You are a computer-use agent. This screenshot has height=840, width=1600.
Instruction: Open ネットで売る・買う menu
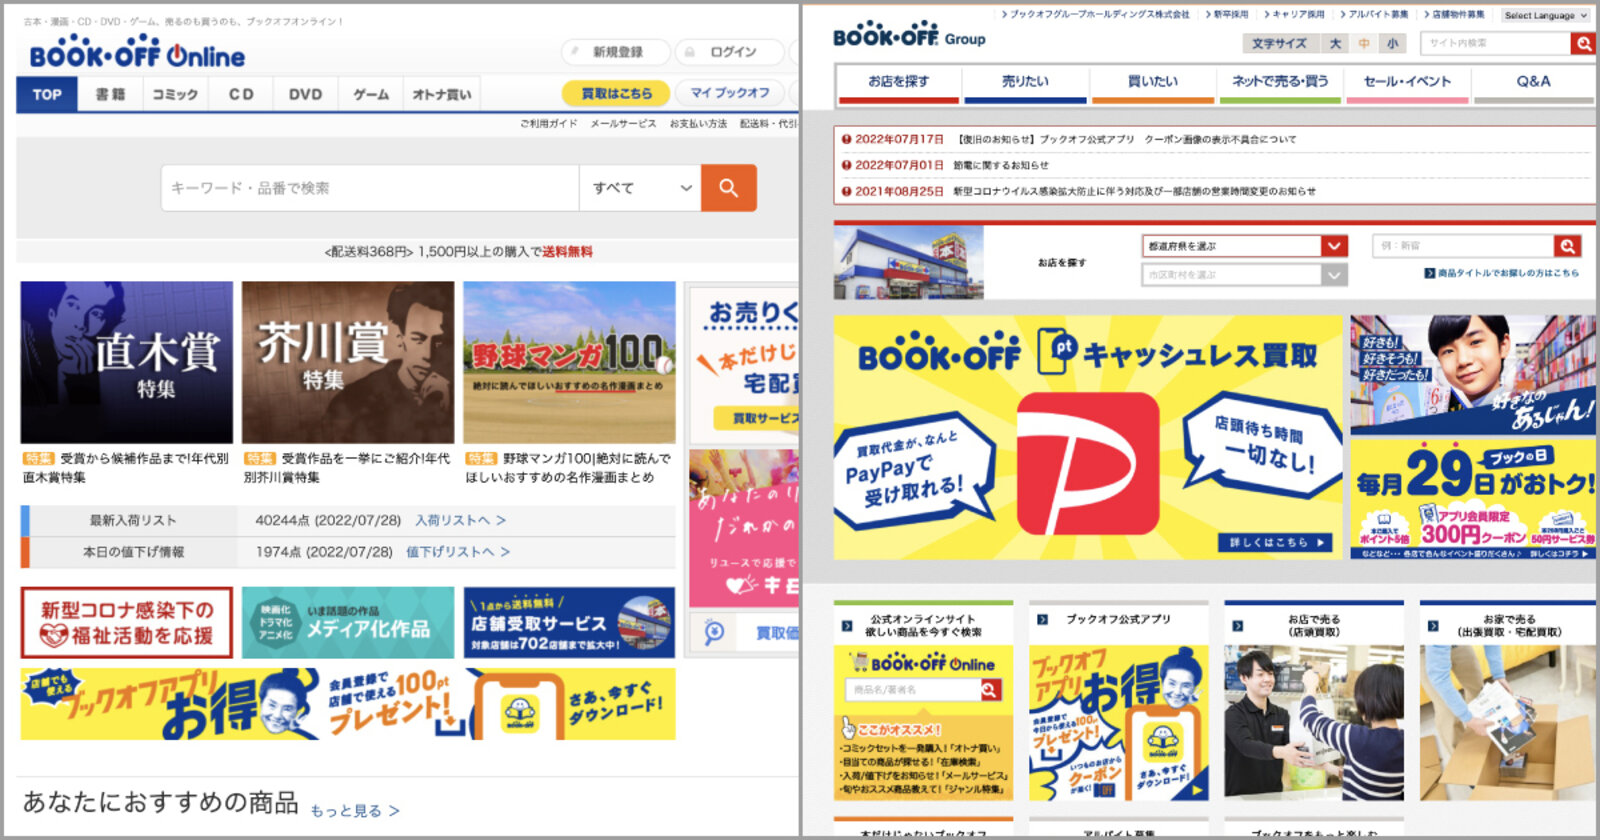click(1280, 84)
